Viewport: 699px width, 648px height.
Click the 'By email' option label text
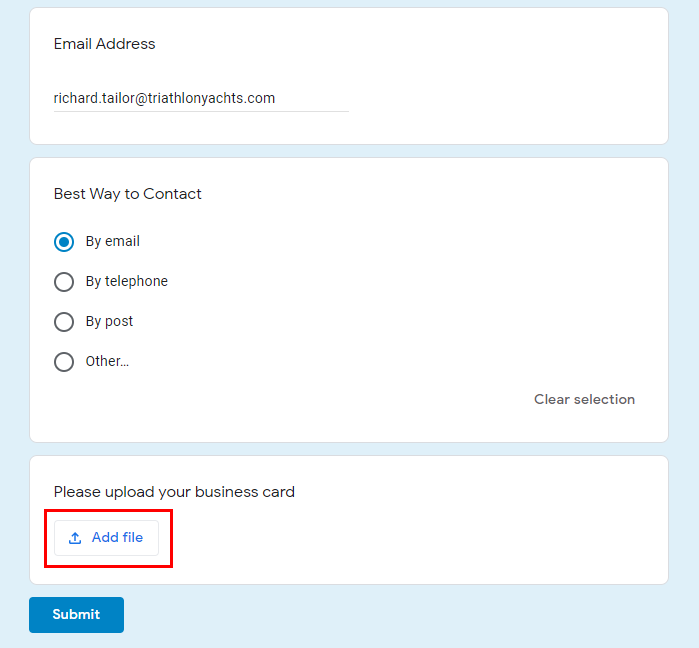point(113,242)
